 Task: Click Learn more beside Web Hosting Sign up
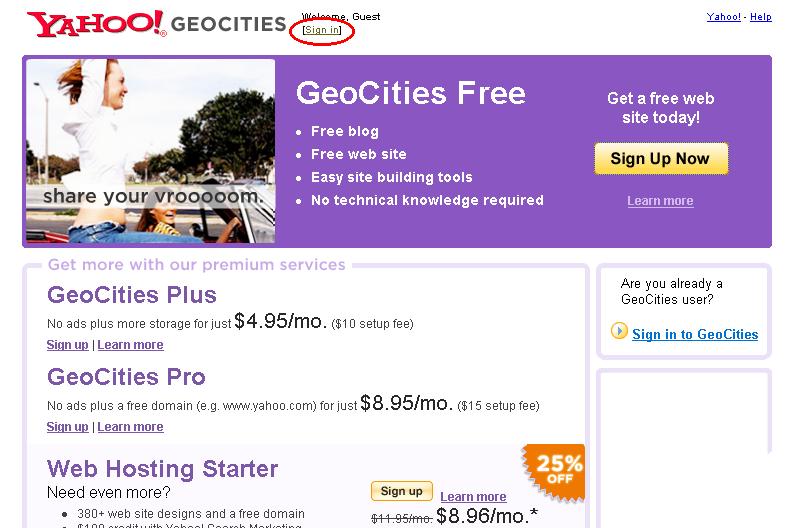(x=473, y=497)
